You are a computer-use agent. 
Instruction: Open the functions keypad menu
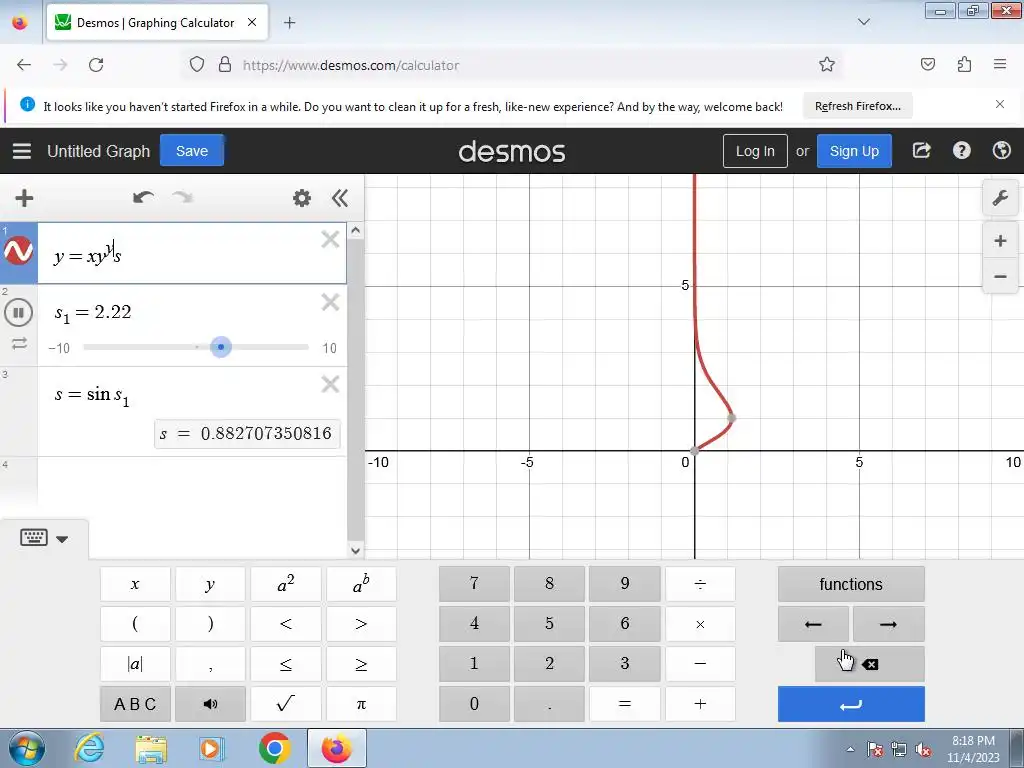click(851, 584)
